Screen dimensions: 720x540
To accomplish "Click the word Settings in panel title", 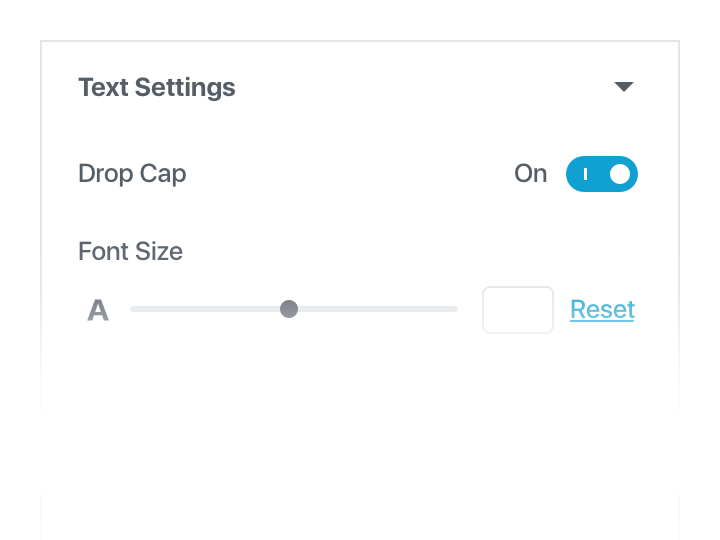I will [185, 87].
